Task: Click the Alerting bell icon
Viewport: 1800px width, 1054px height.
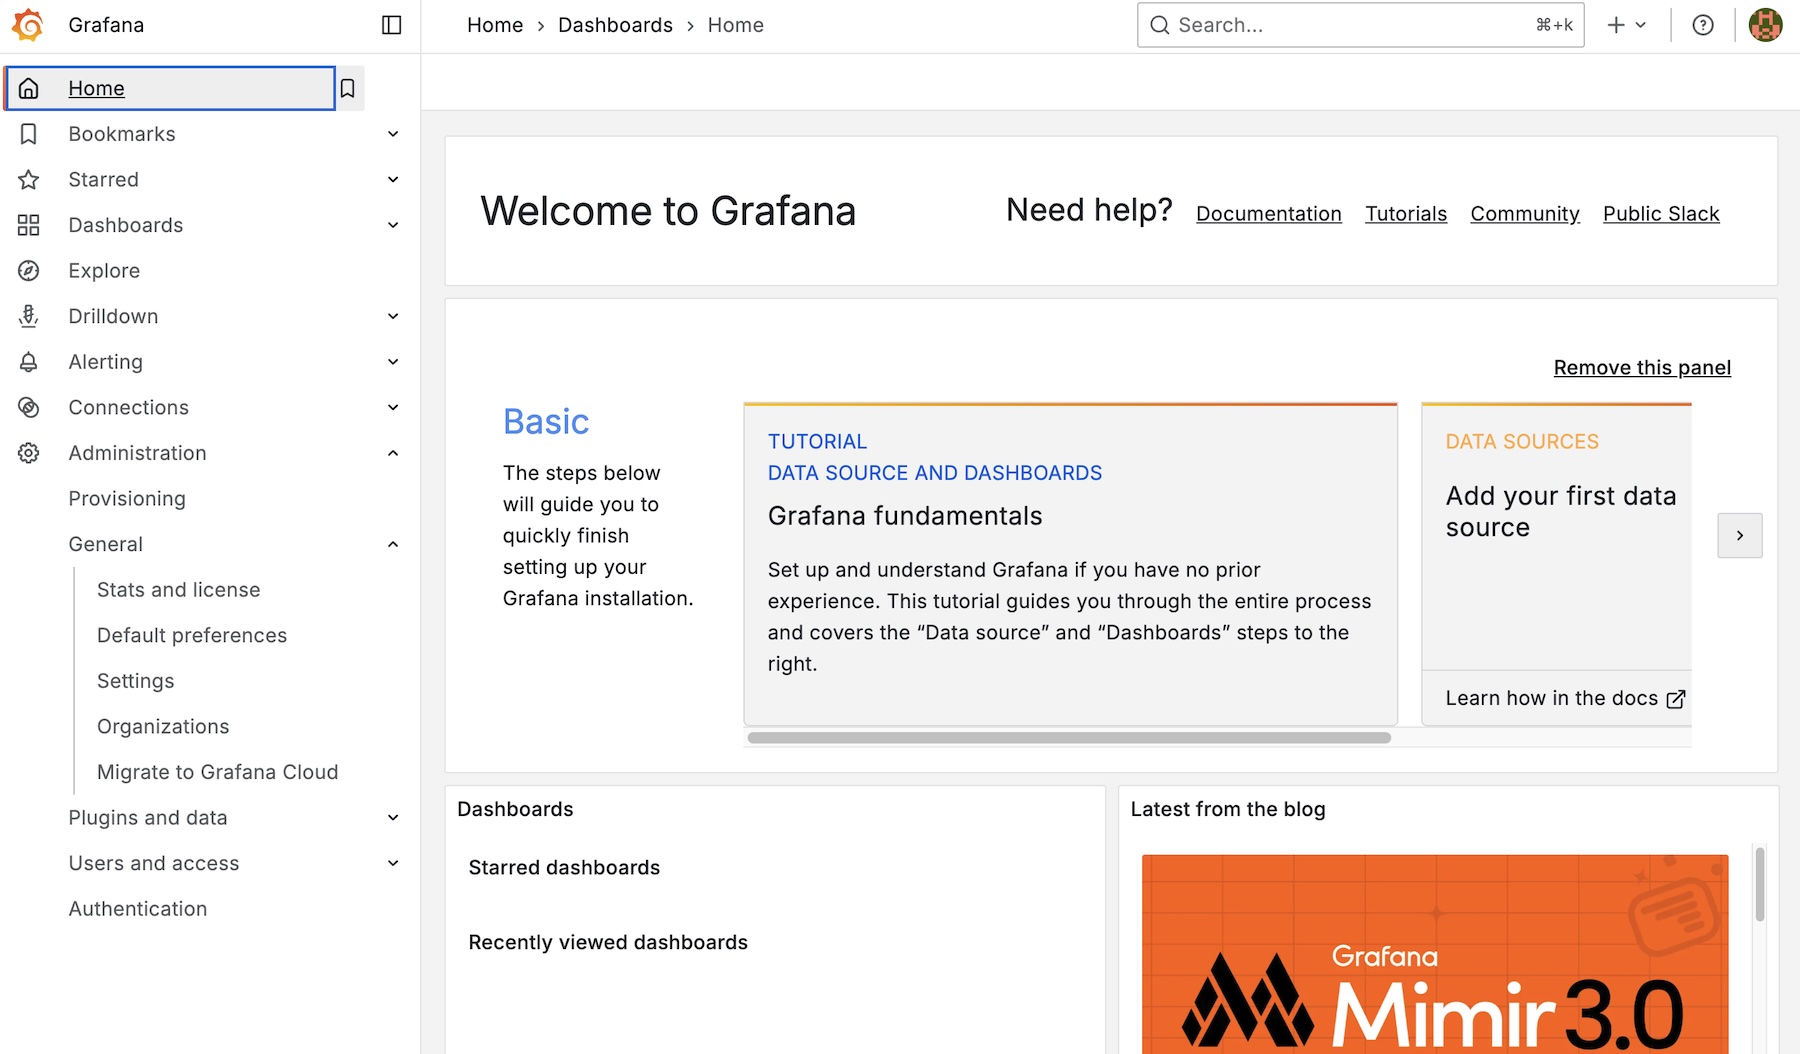Action: (29, 362)
